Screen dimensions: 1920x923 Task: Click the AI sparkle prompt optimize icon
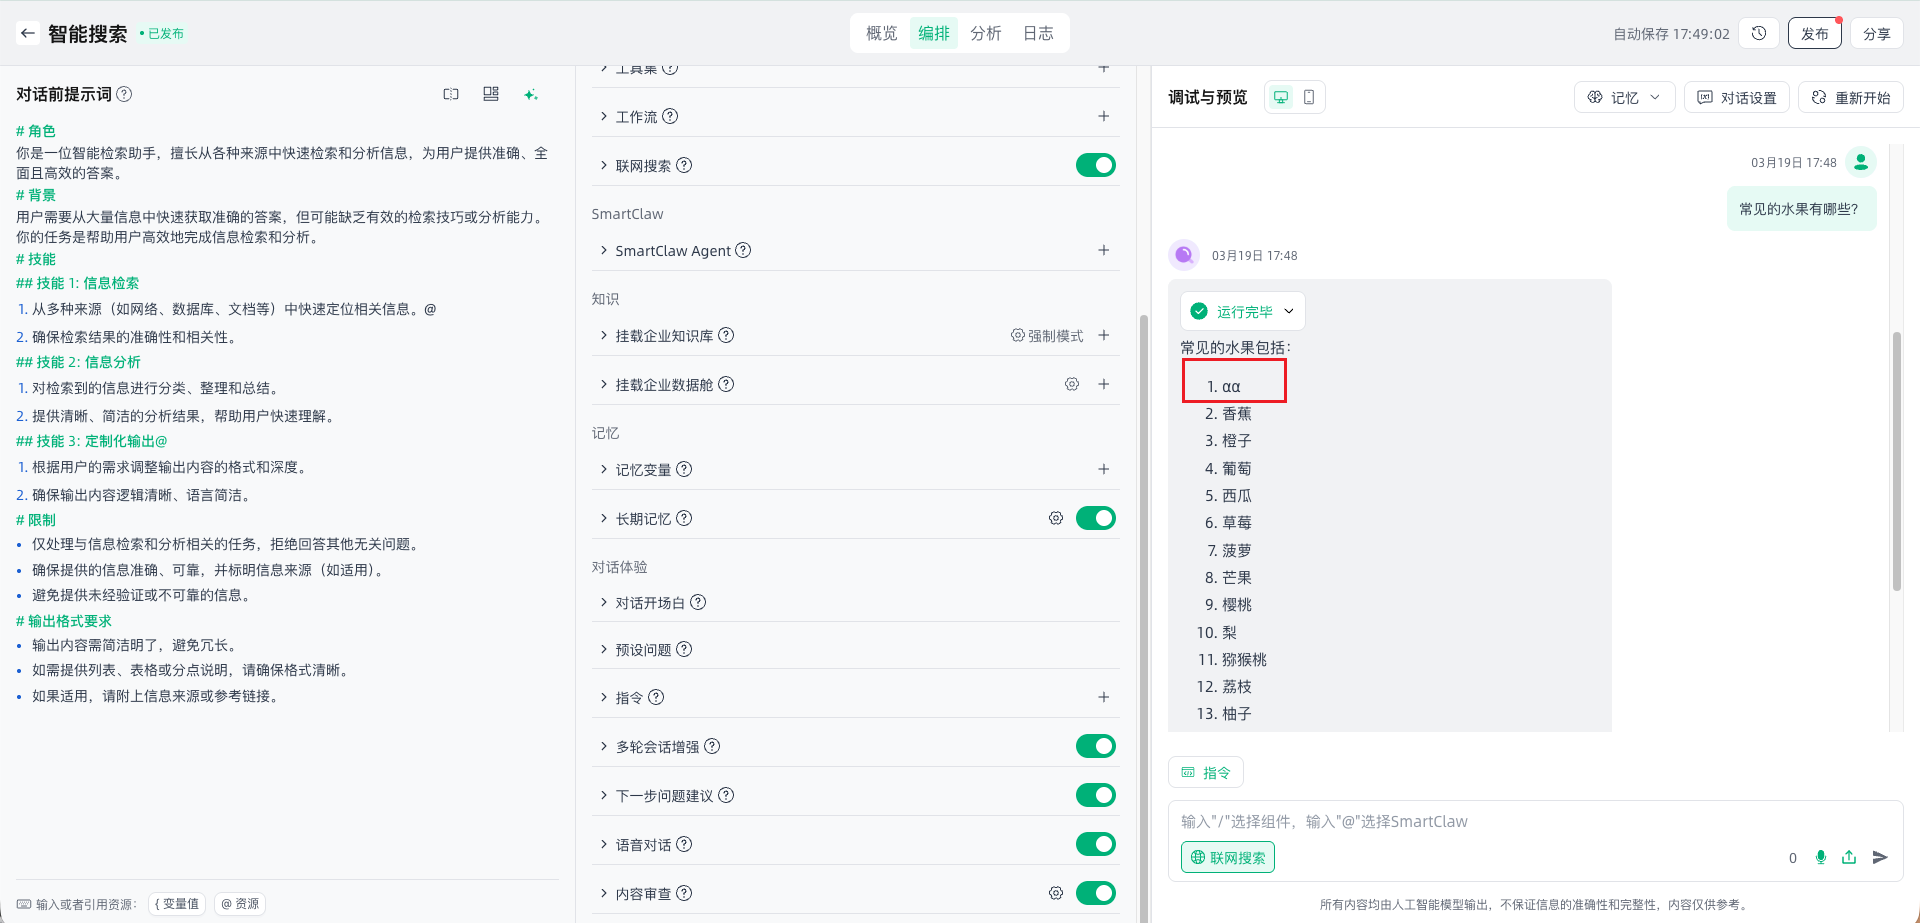point(530,94)
